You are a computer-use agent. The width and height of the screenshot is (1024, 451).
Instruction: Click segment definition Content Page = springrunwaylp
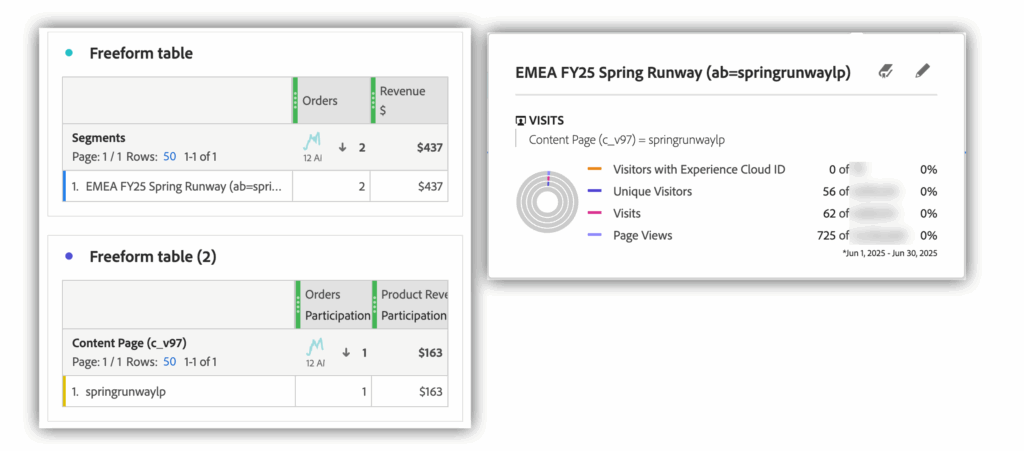coord(627,140)
